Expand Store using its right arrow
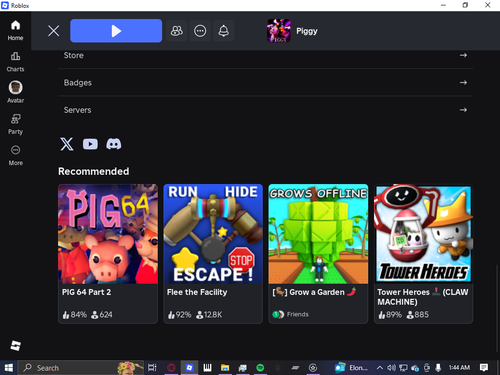 [x=463, y=55]
